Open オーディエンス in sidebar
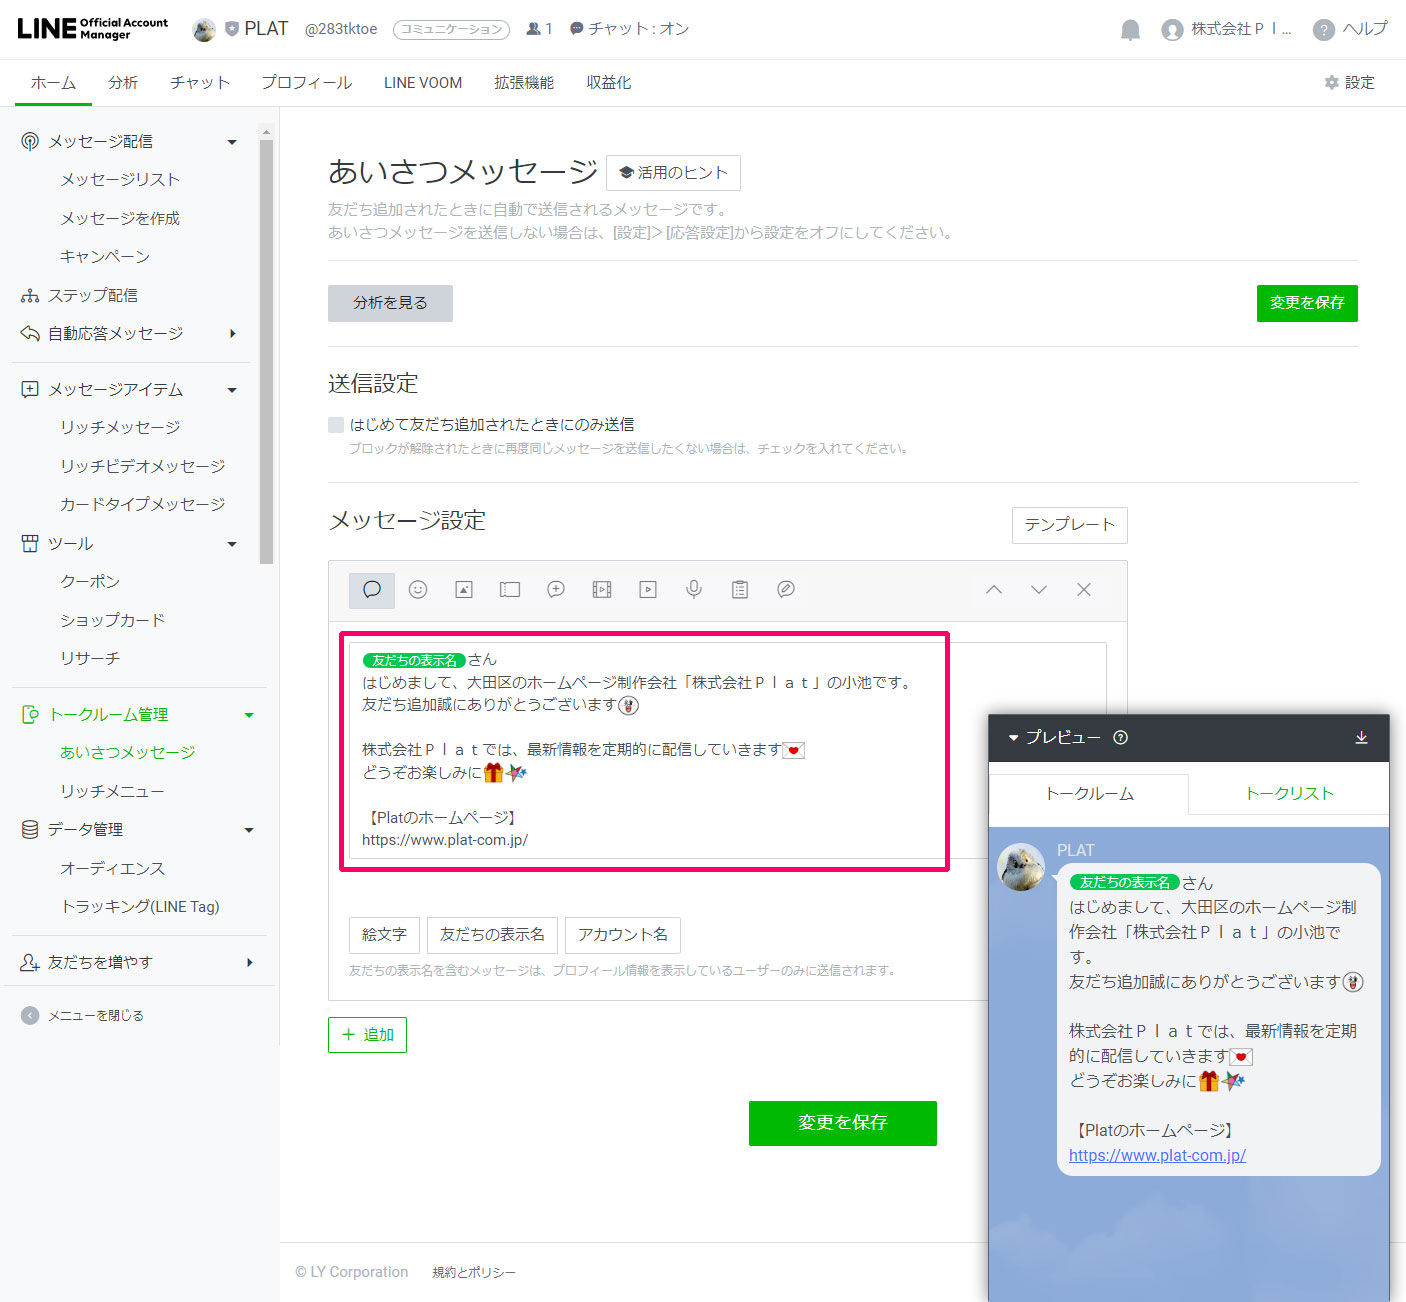Screen dimensions: 1406x1302 (113, 869)
